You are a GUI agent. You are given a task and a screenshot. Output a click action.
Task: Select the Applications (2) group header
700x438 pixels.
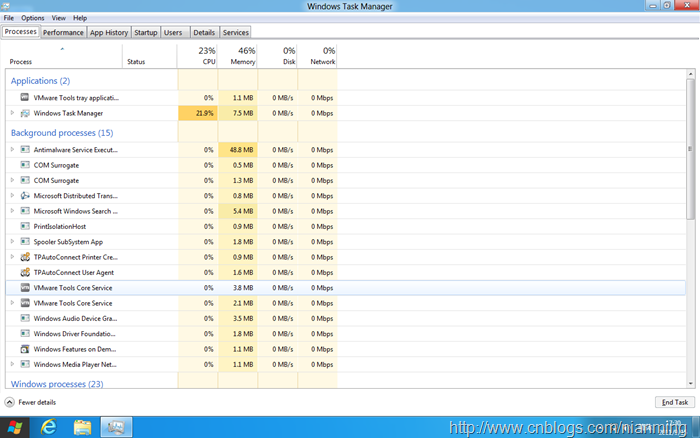coord(40,81)
